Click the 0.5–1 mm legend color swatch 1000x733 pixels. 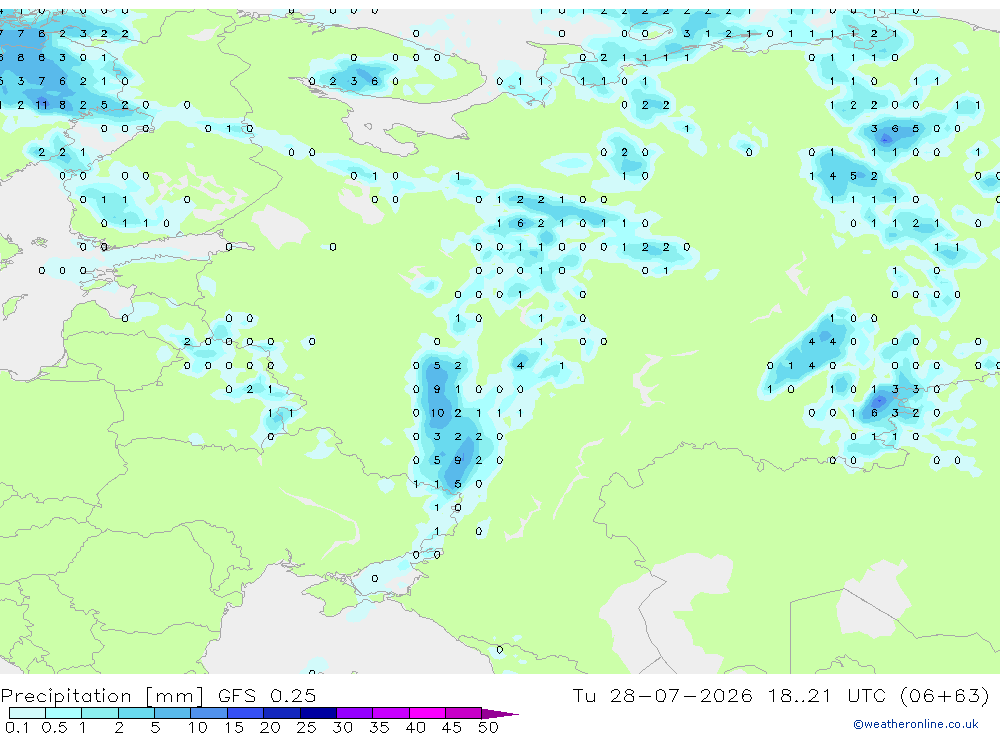pyautogui.click(x=64, y=713)
